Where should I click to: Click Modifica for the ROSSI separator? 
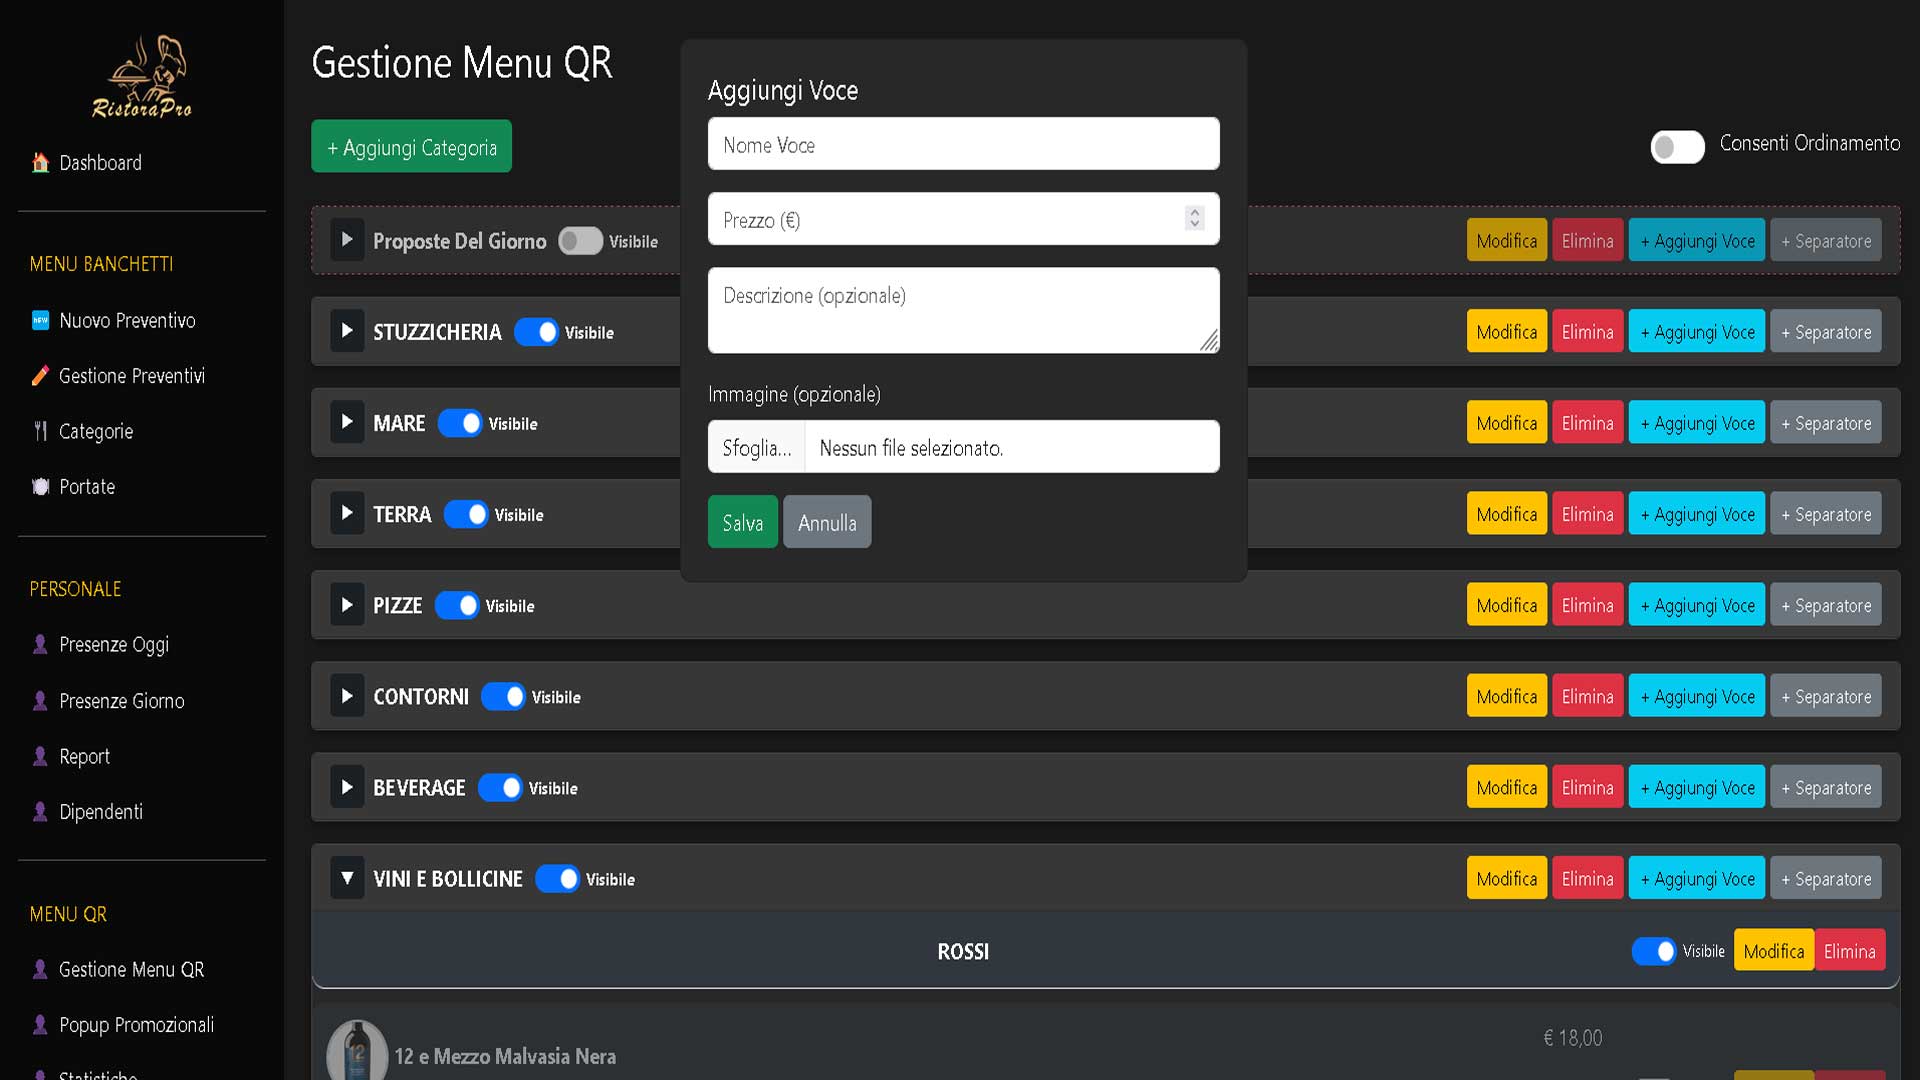(1774, 951)
